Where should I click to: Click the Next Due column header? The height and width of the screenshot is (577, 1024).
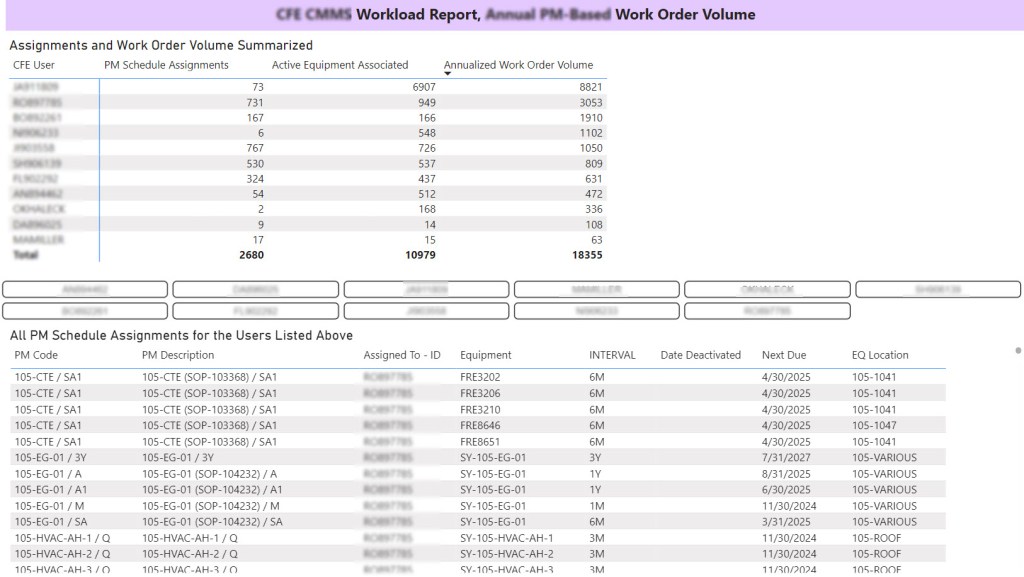point(784,355)
